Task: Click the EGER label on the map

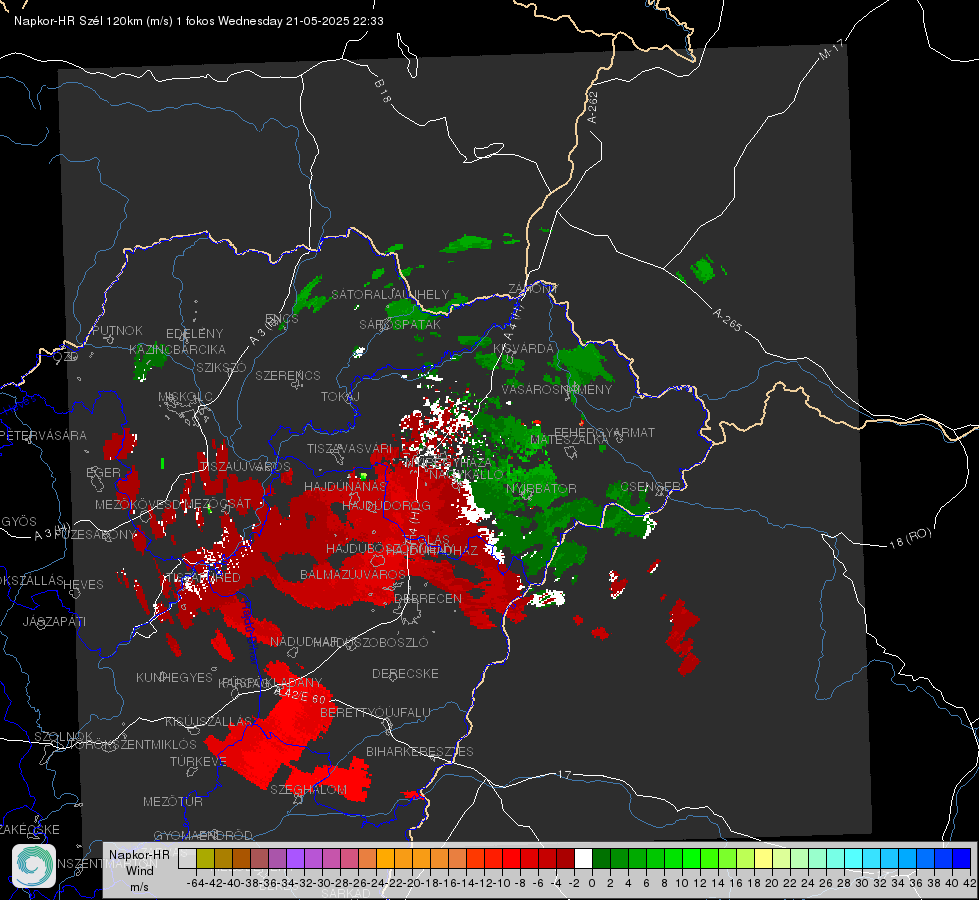Action: click(x=103, y=472)
